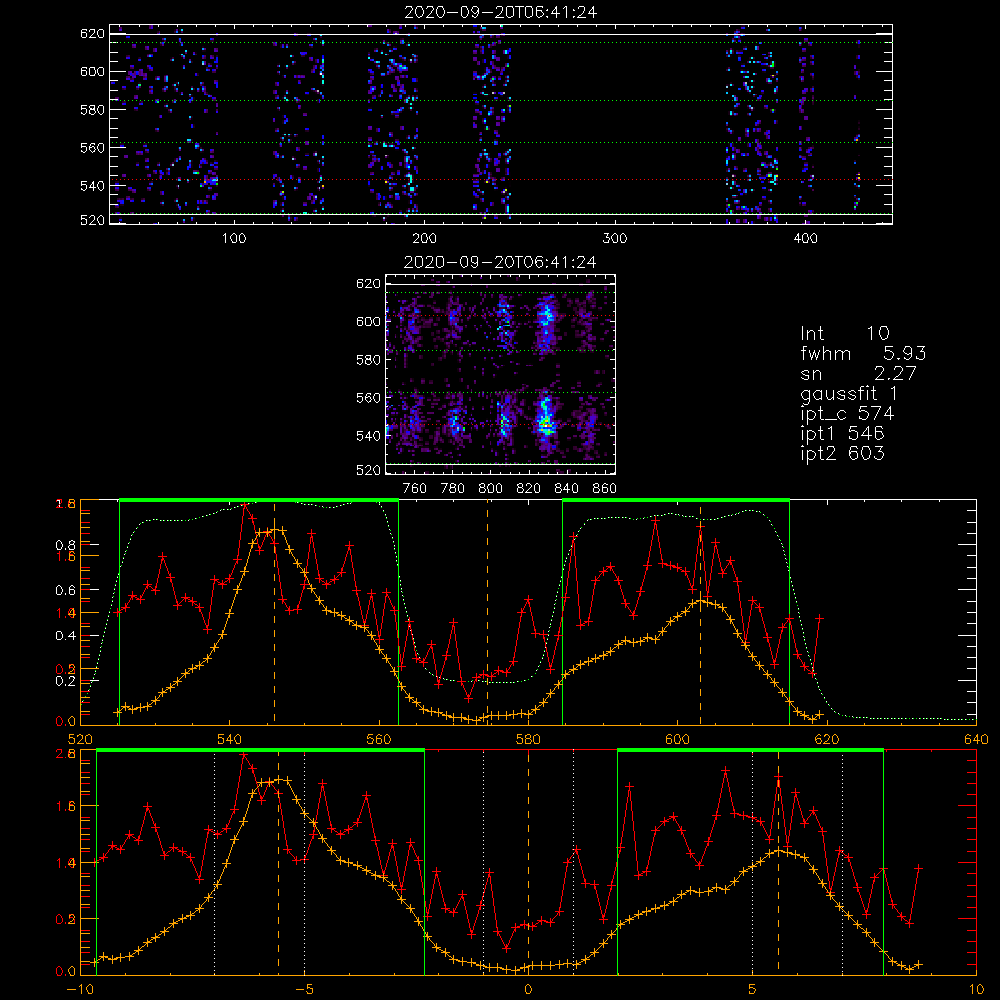Click the wide spectrogram image at top
Screen dimensions: 1000x1000
click(501, 124)
